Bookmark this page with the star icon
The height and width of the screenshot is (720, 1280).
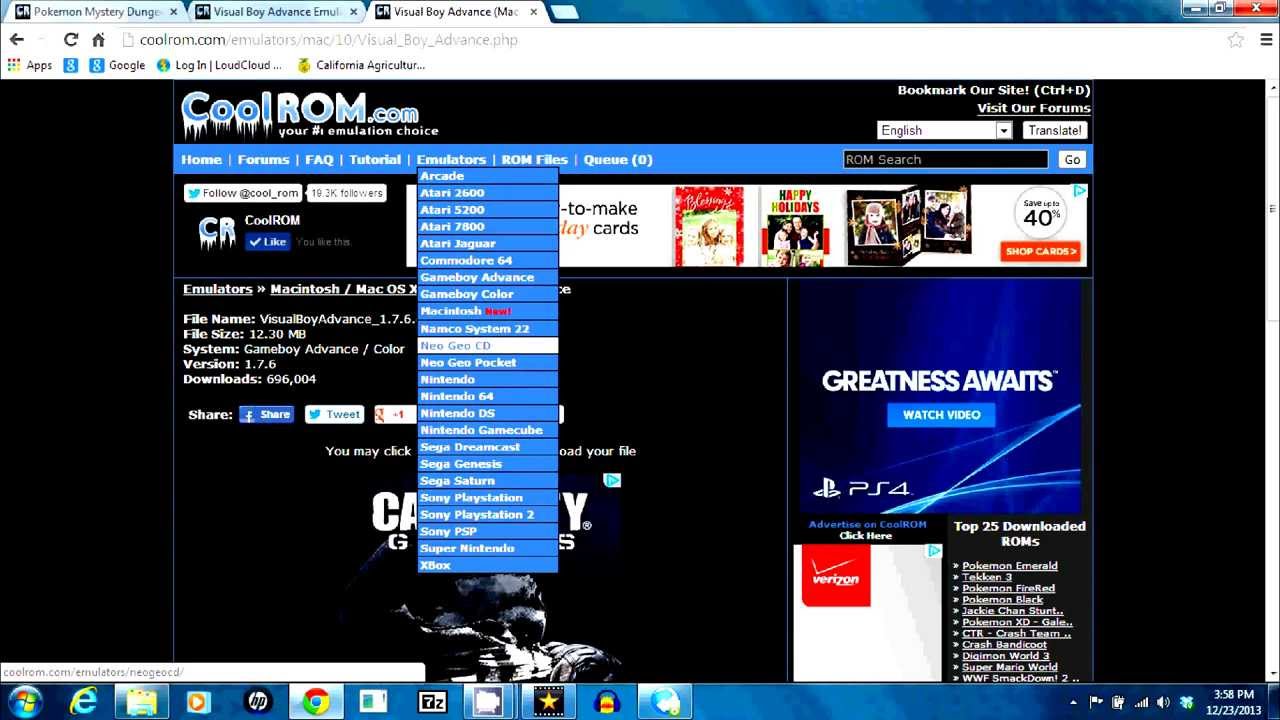[1236, 40]
